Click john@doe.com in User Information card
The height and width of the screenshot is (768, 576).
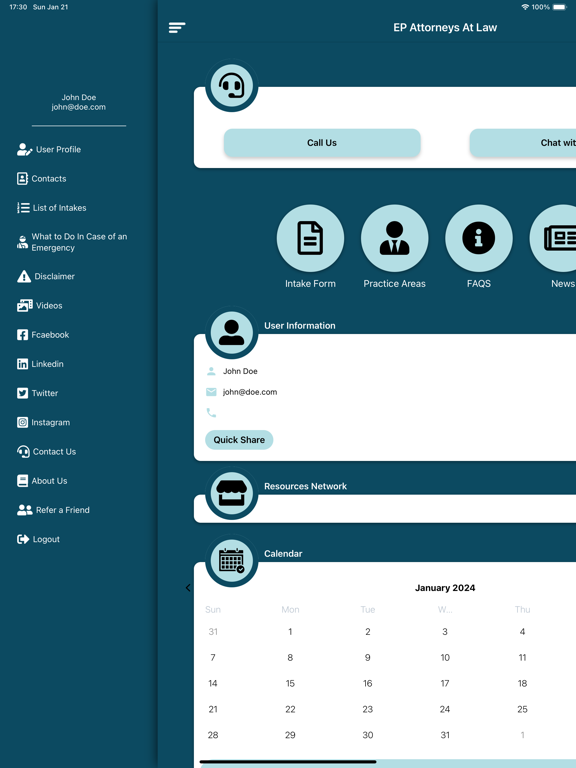(250, 392)
